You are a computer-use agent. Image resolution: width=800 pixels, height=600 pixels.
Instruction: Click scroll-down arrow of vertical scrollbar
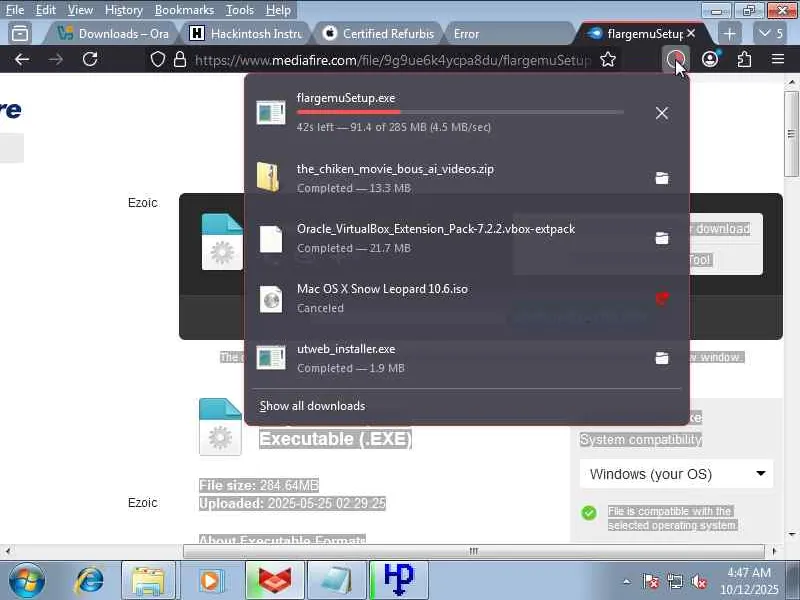pos(791,534)
